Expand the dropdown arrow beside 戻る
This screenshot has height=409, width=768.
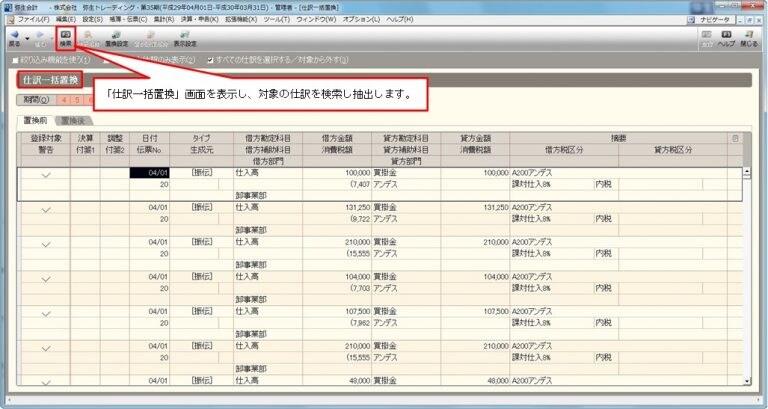(27, 38)
